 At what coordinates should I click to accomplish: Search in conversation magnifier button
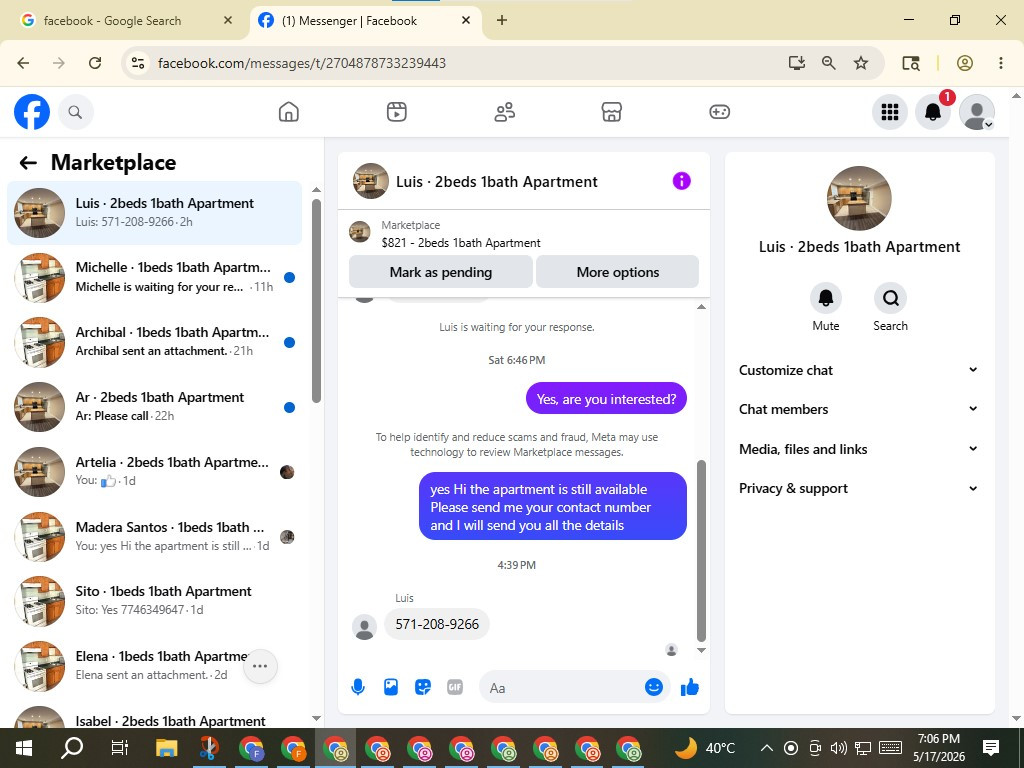pos(890,298)
